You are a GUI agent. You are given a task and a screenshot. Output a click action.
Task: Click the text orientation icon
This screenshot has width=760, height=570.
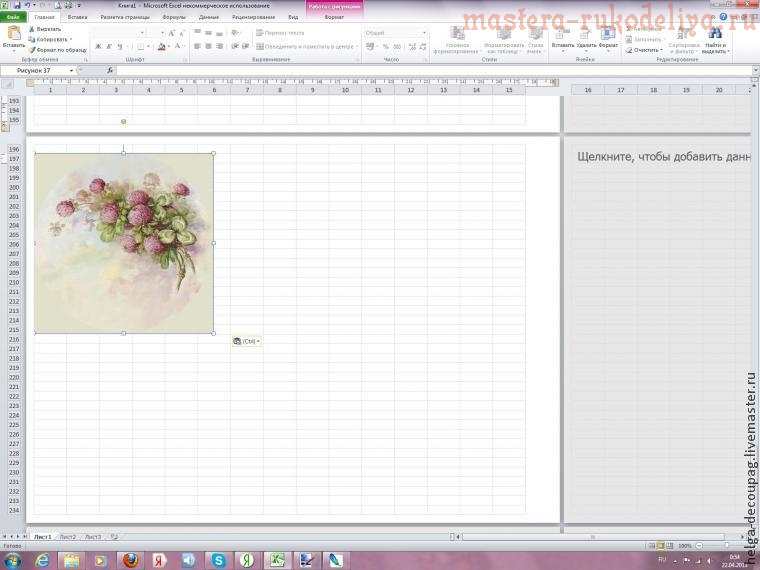[x=235, y=33]
